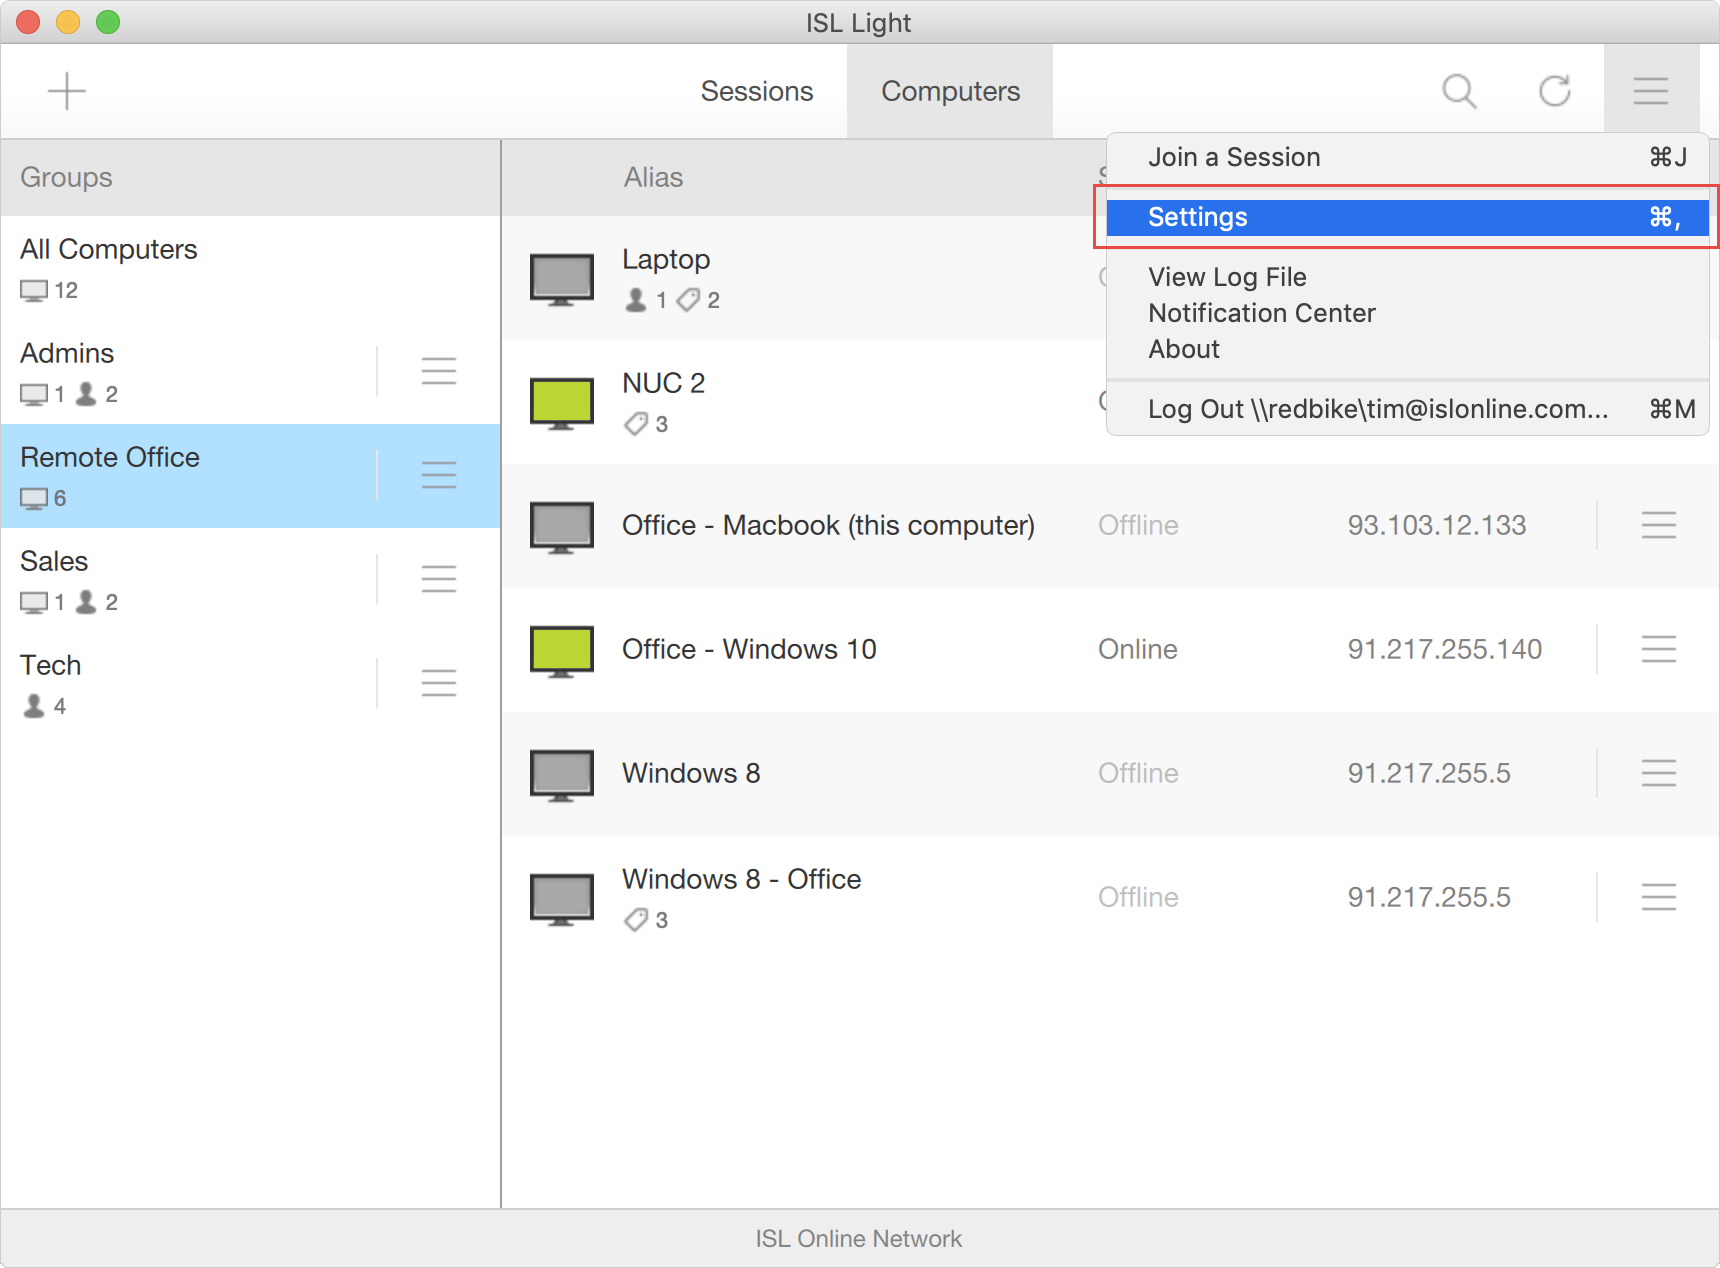
Task: Select Settings in the dropdown menu
Action: click(1408, 217)
